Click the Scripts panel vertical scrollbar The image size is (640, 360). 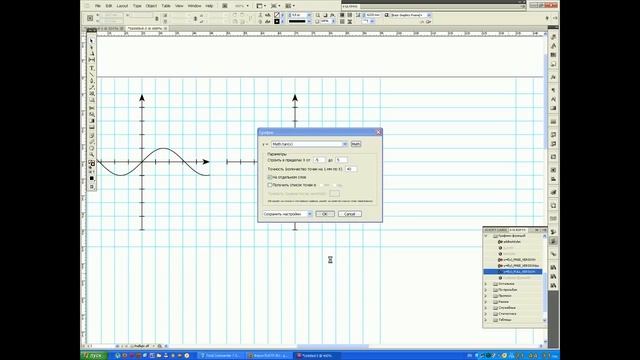coord(545,278)
